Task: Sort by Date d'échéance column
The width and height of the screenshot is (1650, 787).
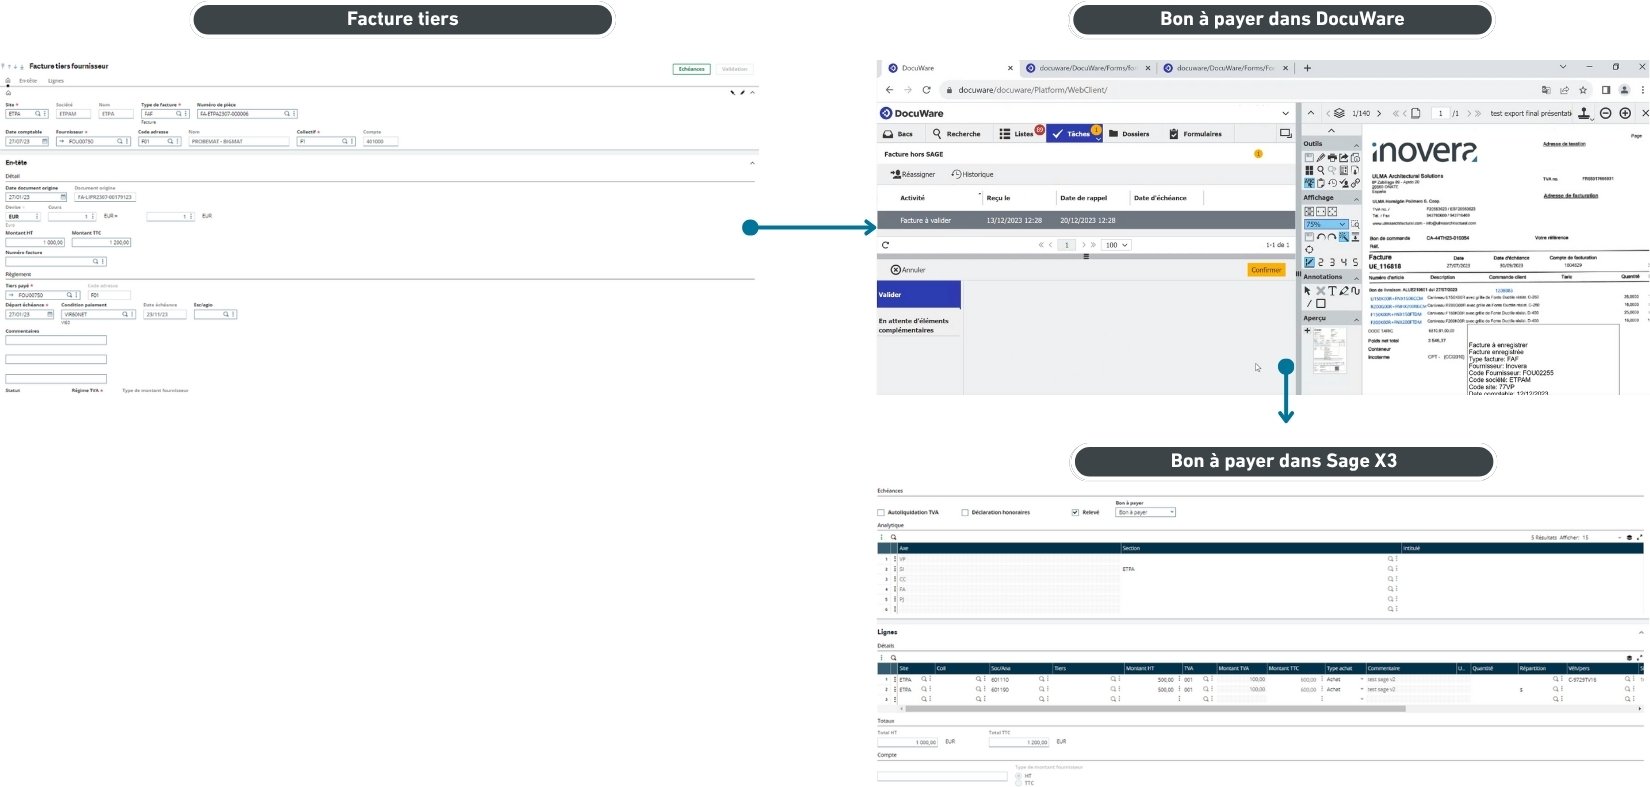Action: pos(1160,198)
